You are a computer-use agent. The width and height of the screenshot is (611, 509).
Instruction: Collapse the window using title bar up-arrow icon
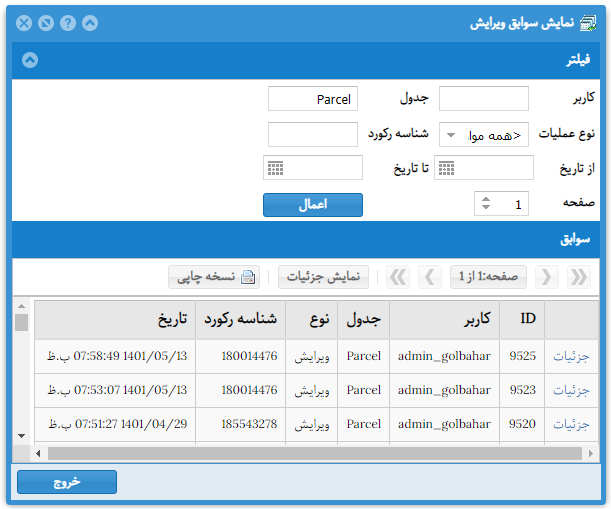[90, 23]
